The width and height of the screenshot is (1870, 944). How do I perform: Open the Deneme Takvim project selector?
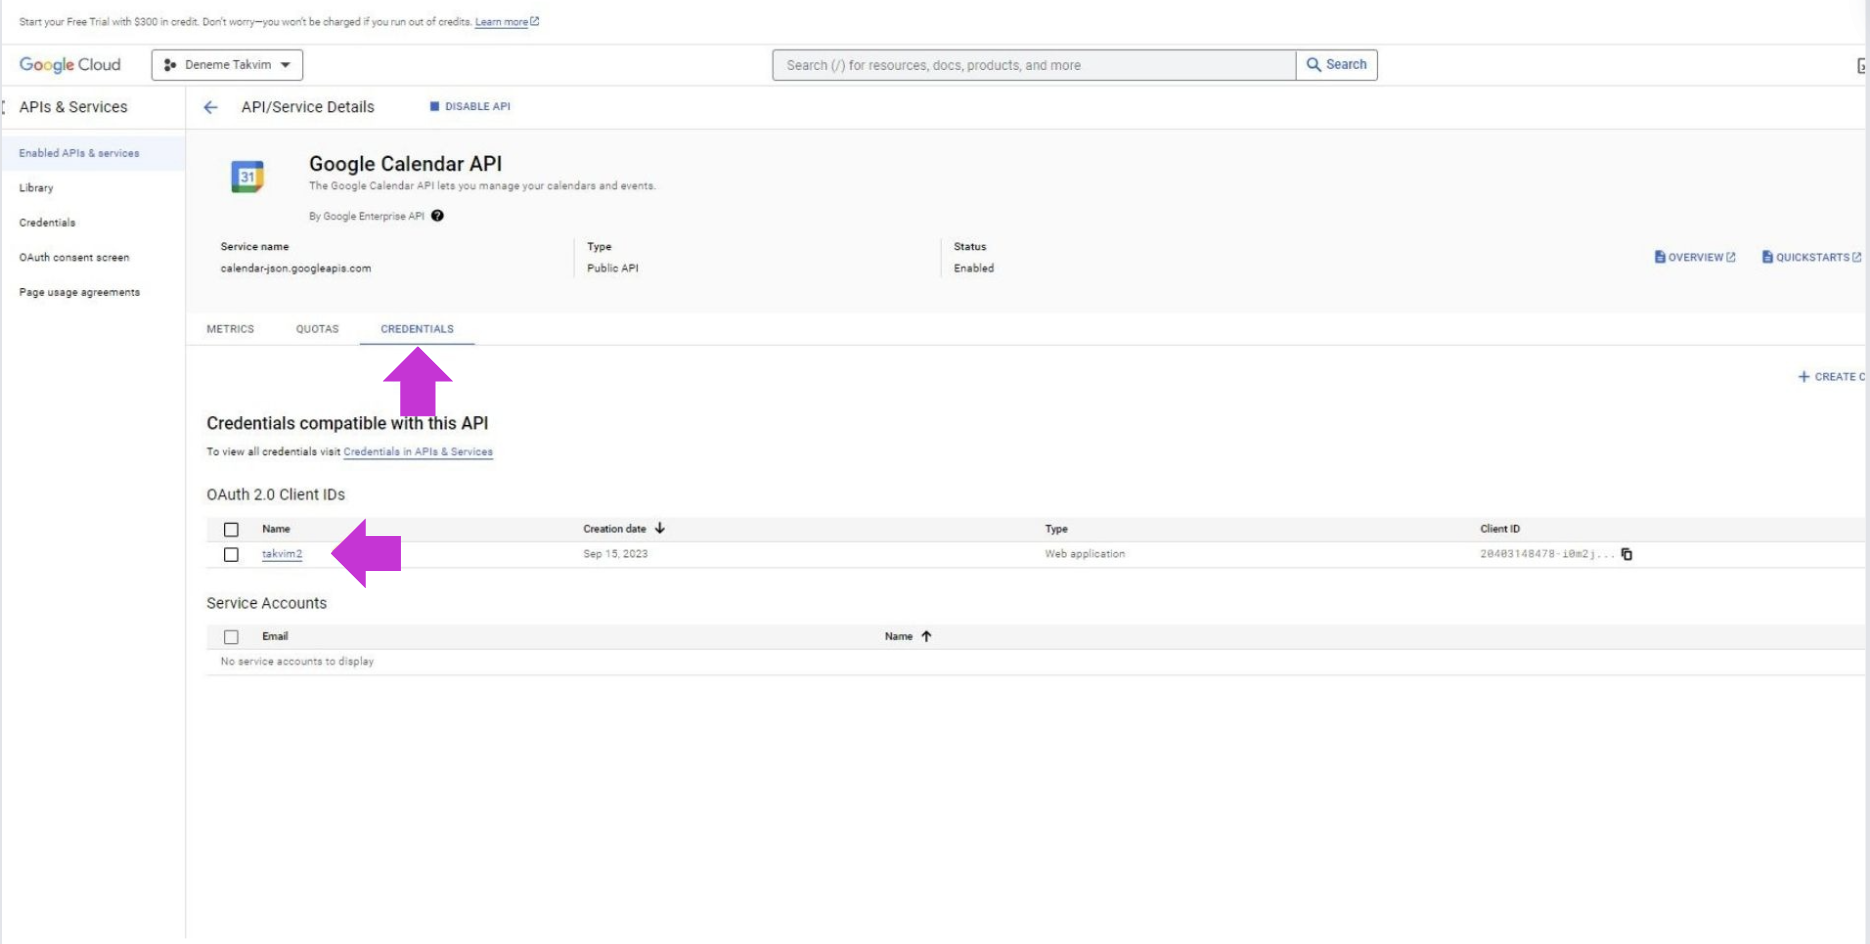point(227,65)
